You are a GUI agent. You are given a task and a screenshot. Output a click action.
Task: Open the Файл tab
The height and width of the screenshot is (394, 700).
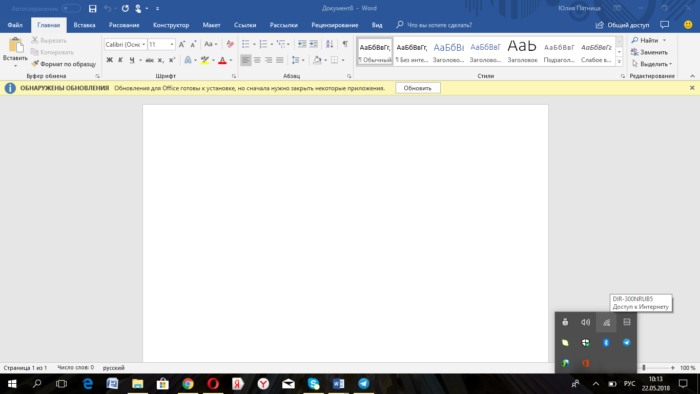pos(15,25)
